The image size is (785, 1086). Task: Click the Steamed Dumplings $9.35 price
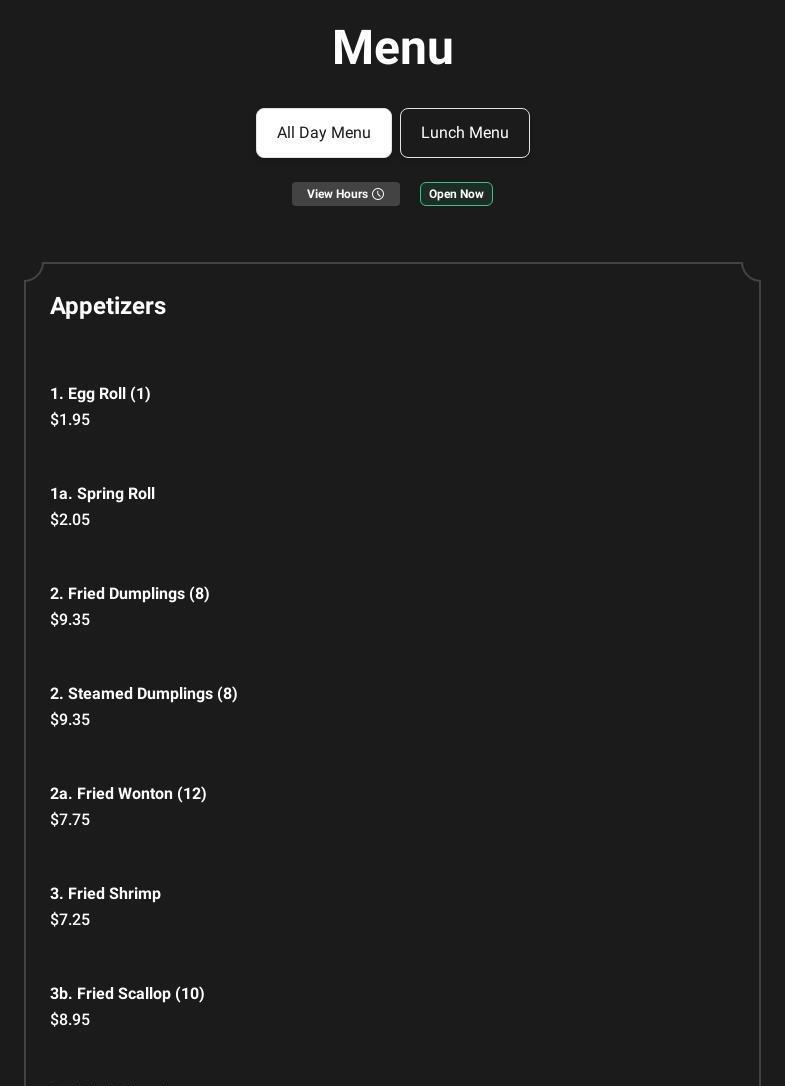(x=70, y=720)
